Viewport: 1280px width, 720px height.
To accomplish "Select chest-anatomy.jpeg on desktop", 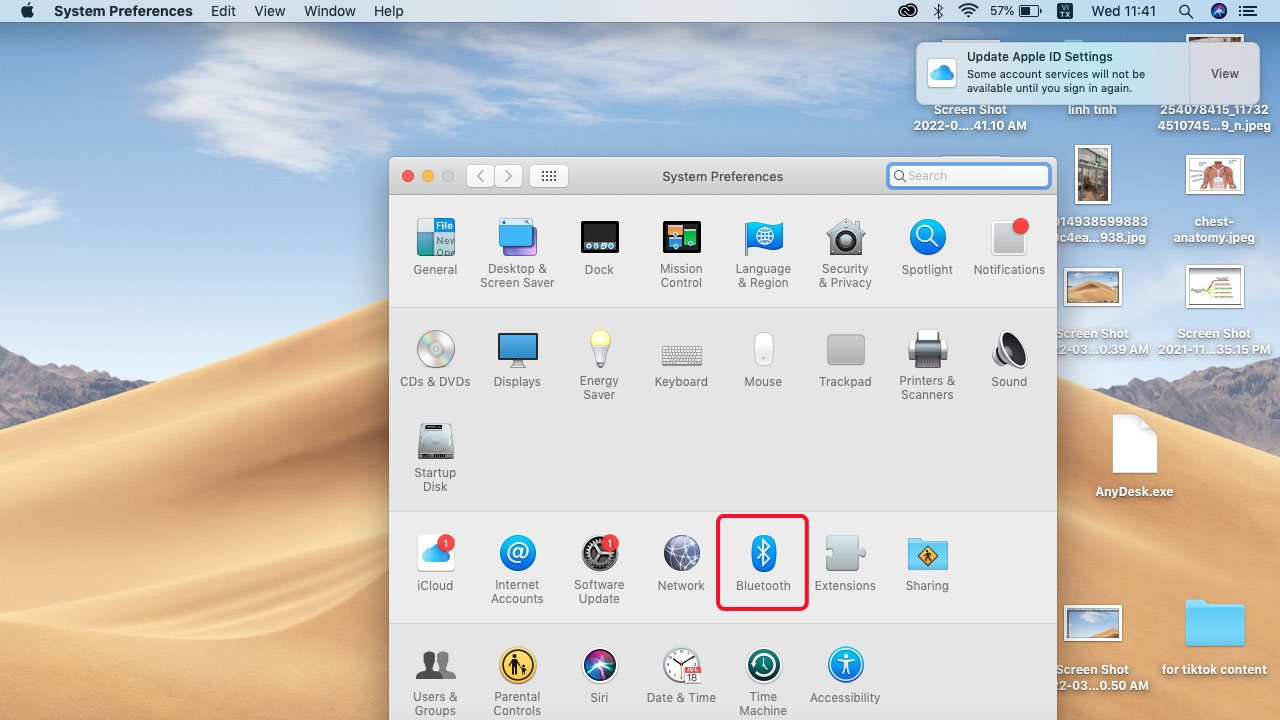I will (1214, 200).
